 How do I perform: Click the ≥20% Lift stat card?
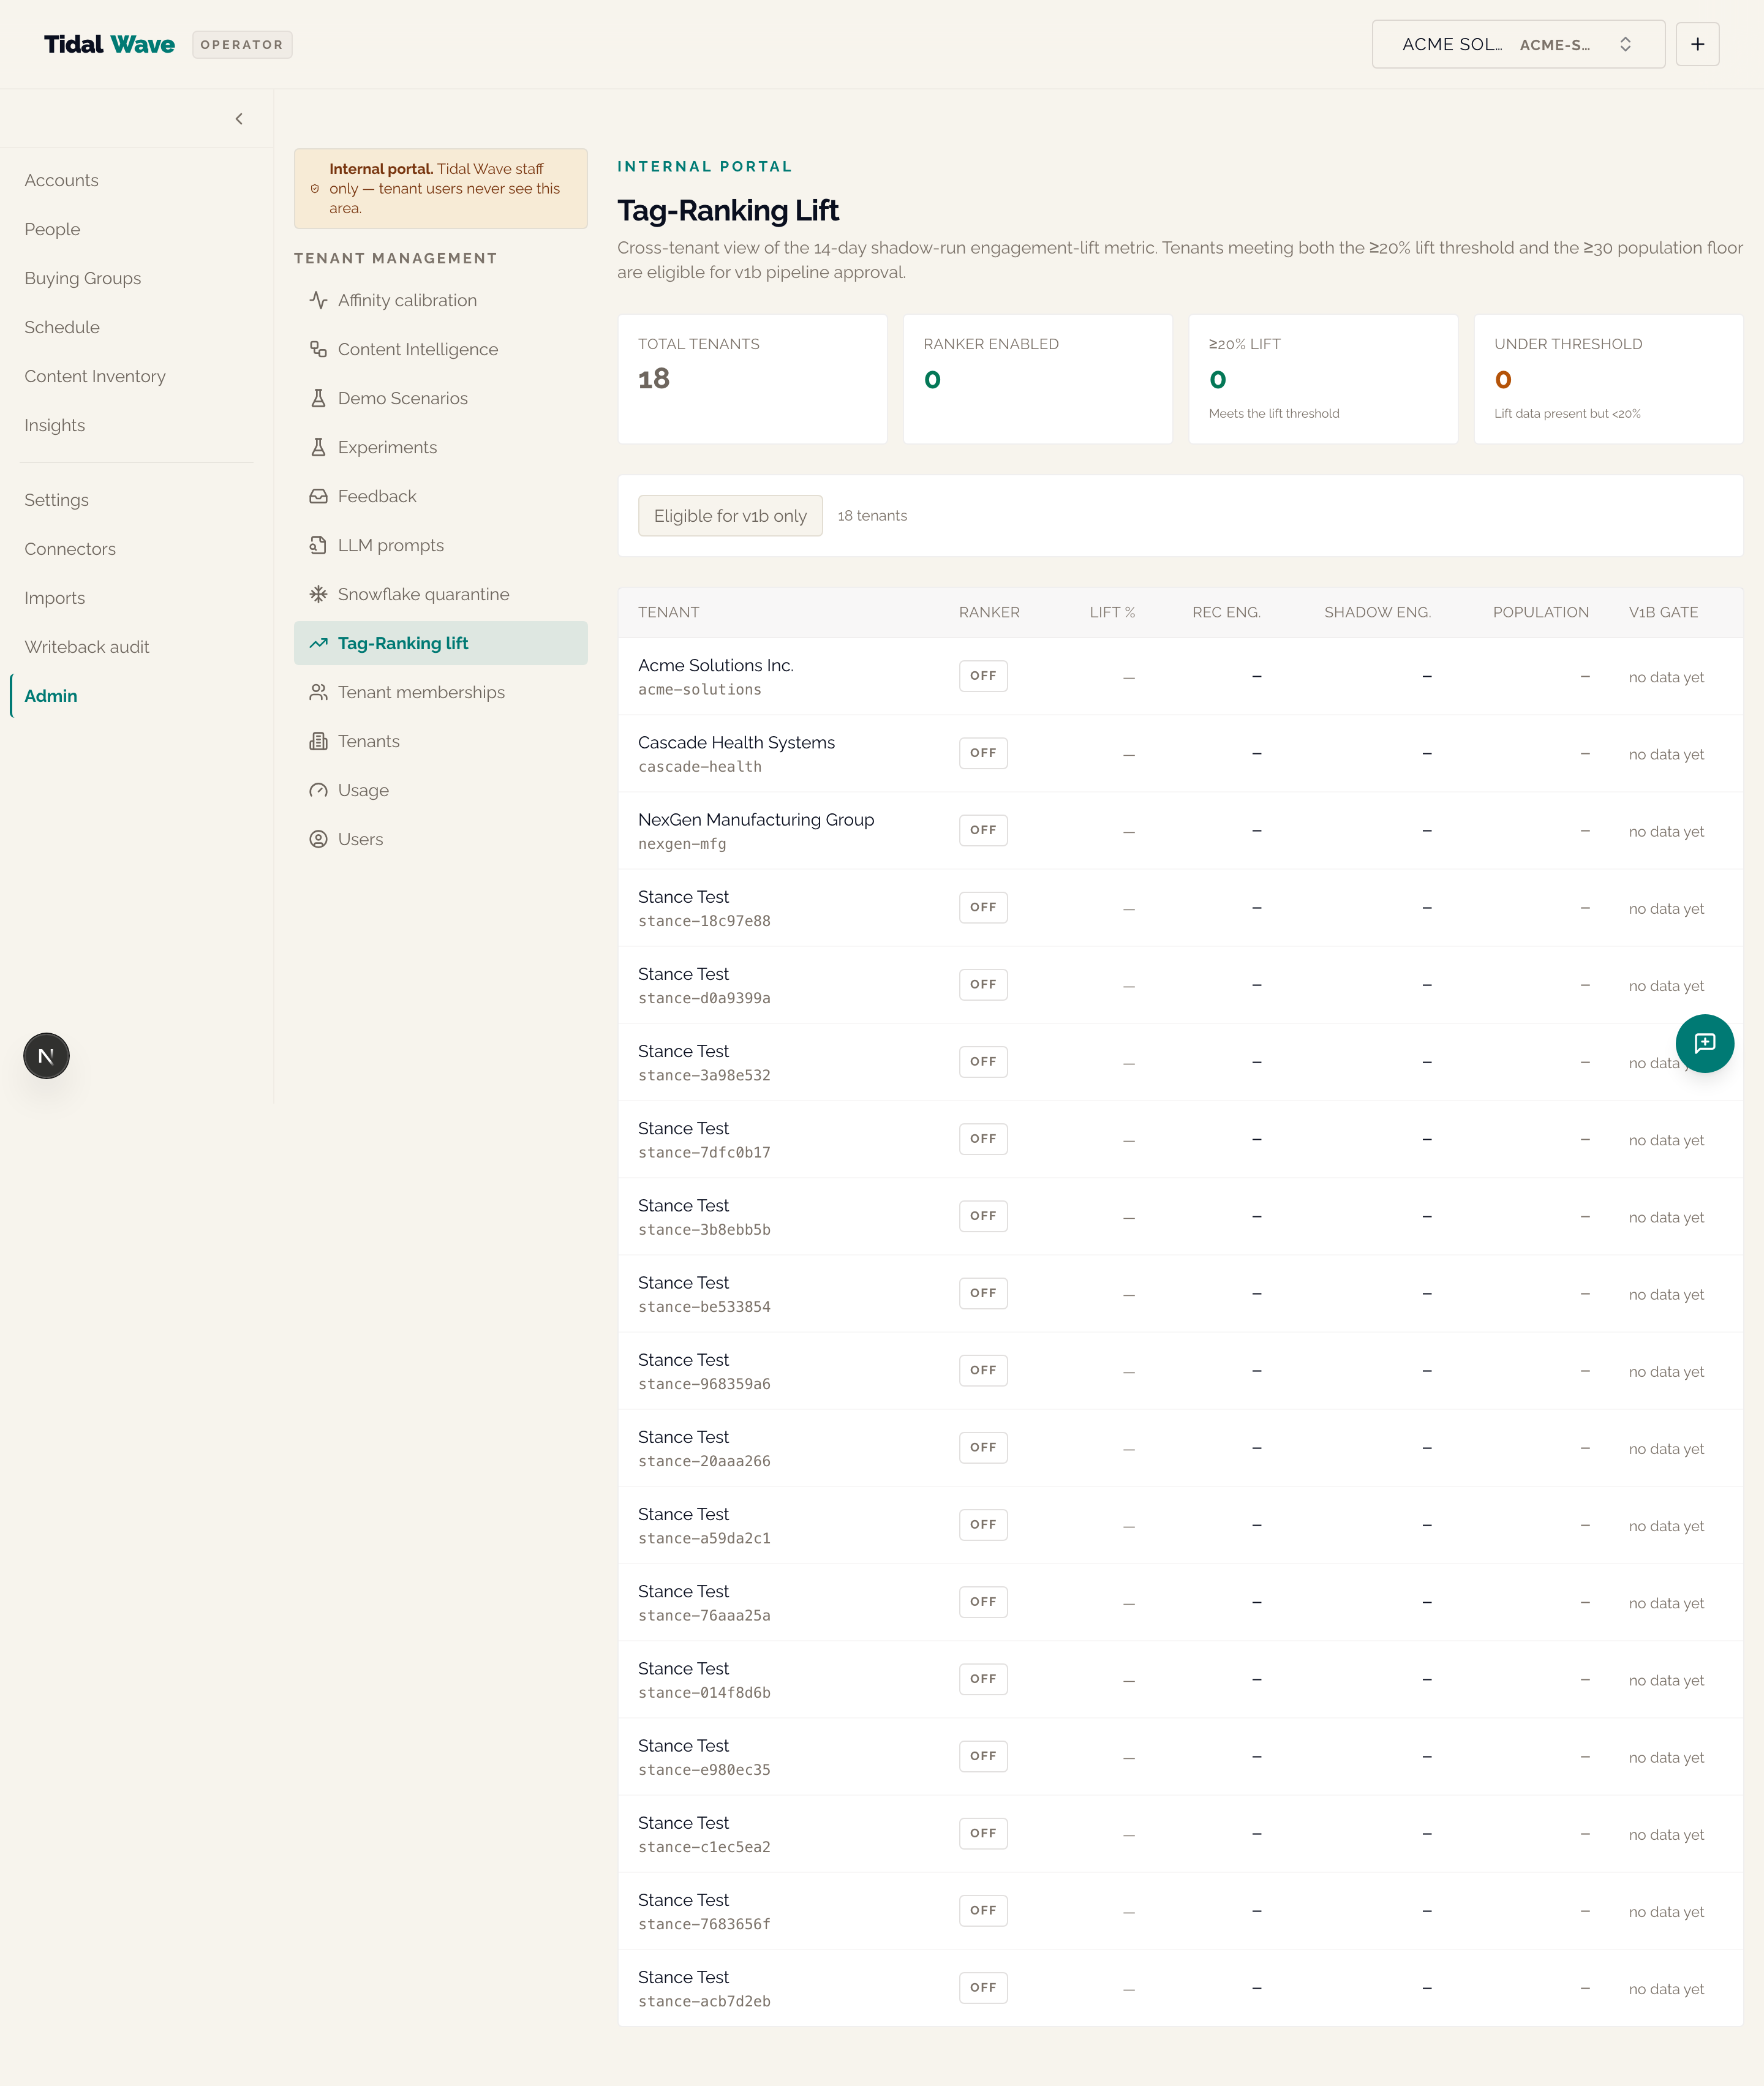(1322, 379)
